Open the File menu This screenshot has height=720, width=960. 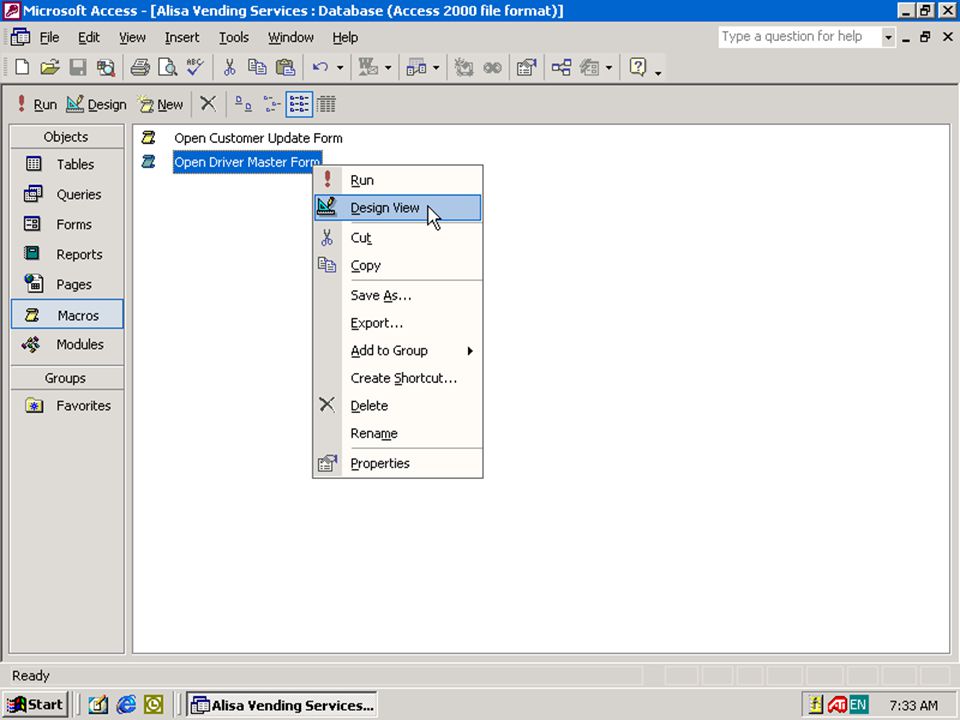(x=49, y=38)
